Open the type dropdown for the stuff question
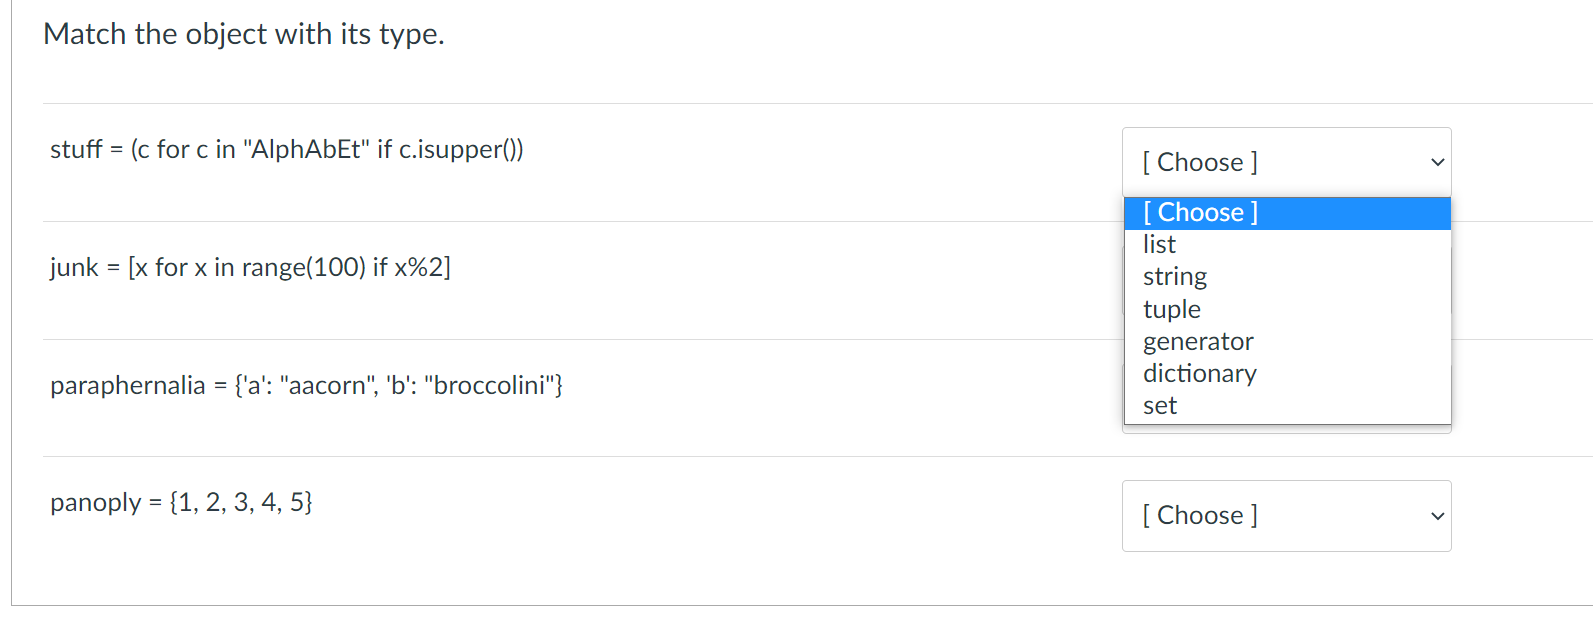Screen dimensions: 1593x618 (x=1286, y=161)
